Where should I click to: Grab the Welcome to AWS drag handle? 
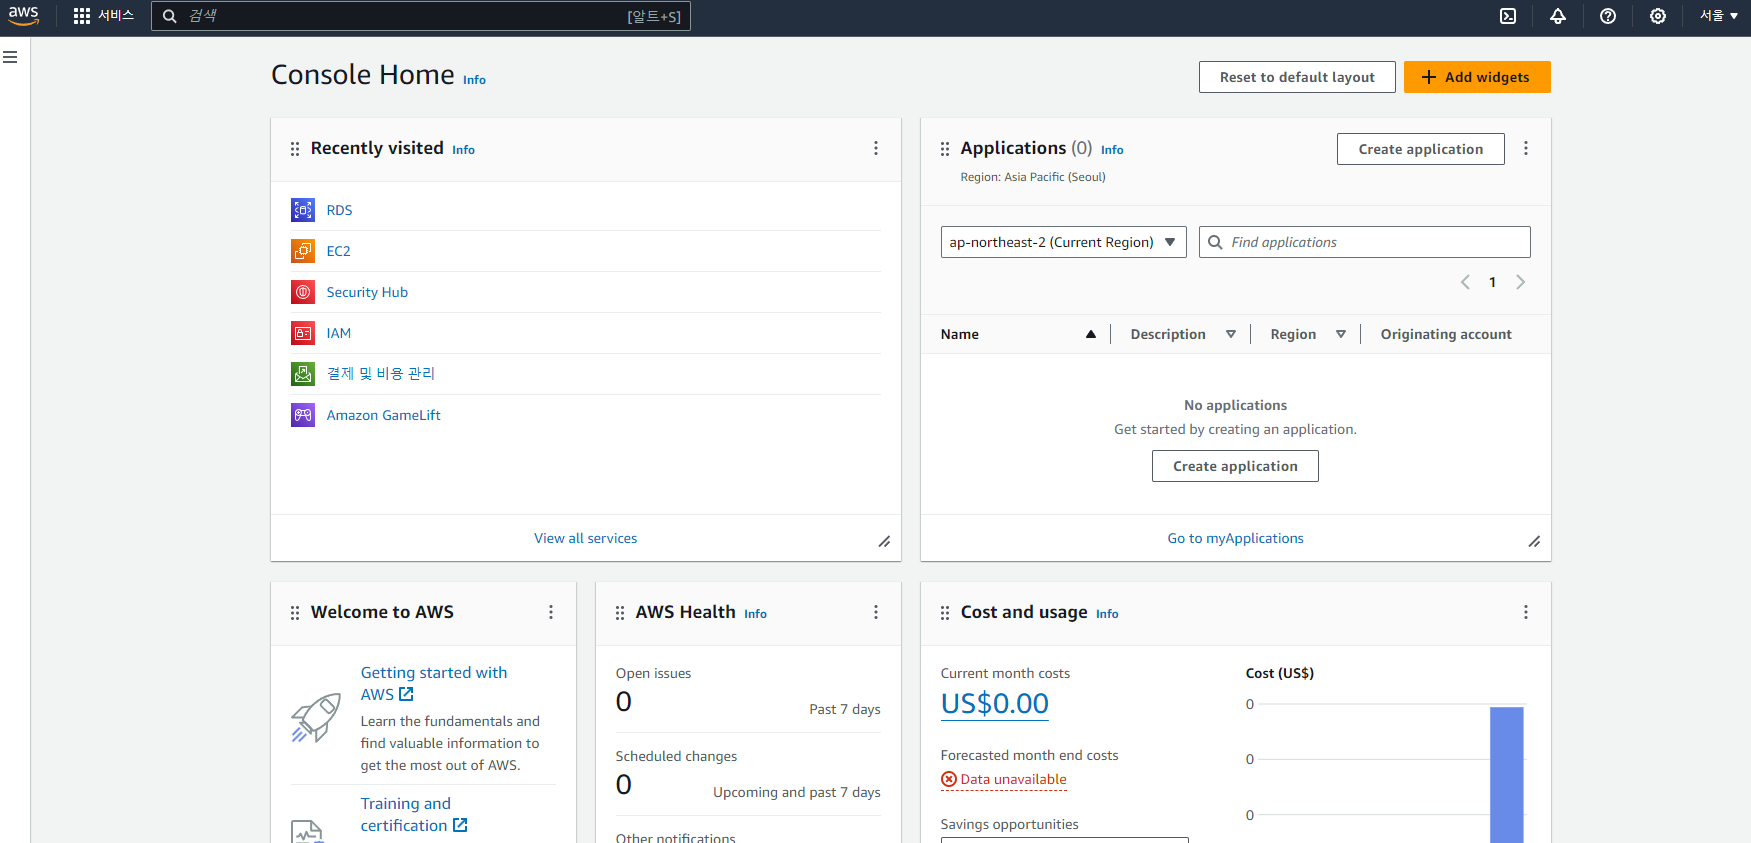coord(295,613)
